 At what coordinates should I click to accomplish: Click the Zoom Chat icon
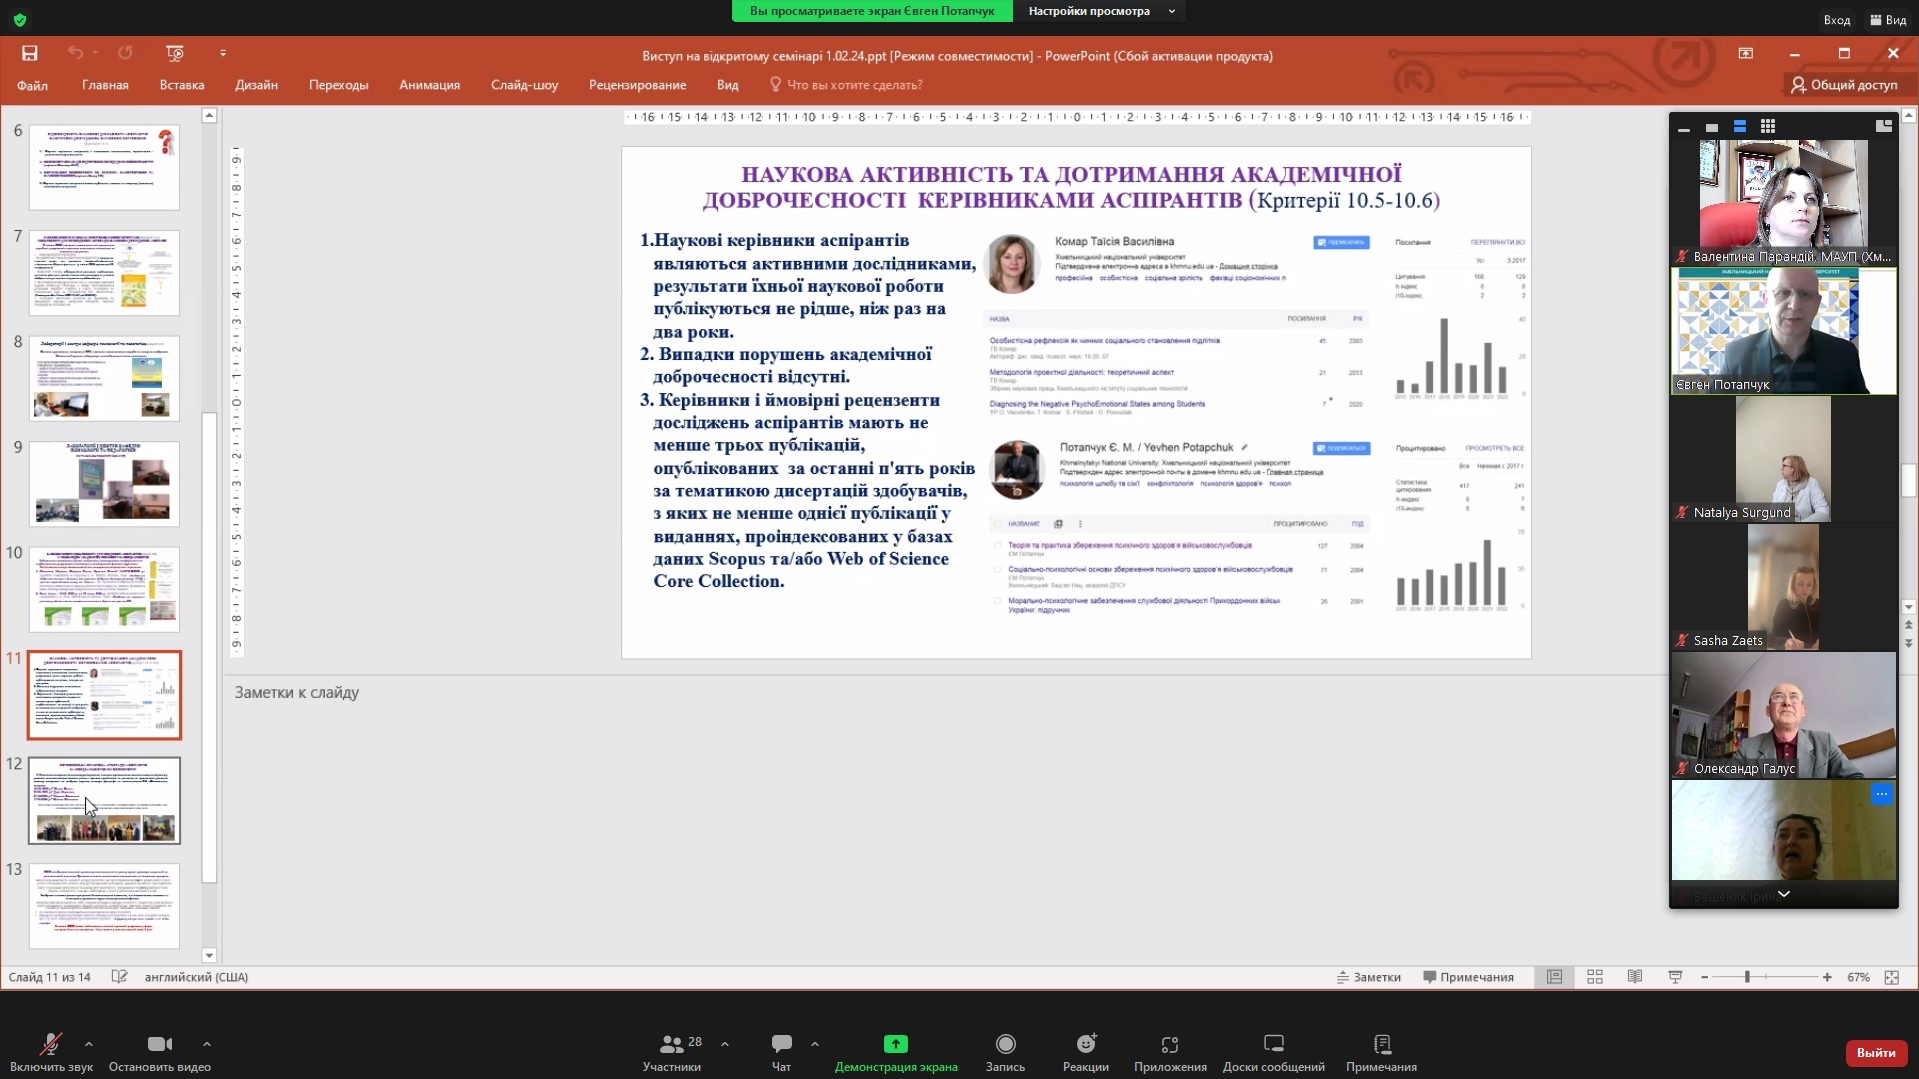781,1044
